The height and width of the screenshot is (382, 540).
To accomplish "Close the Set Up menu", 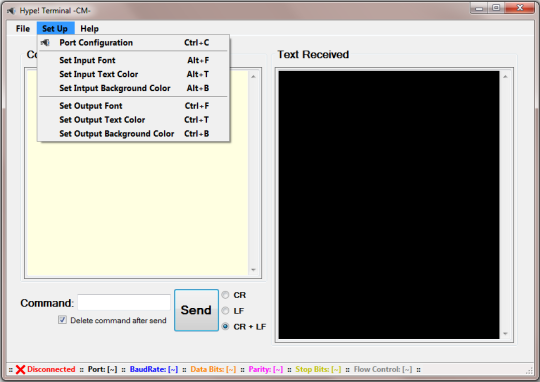I will [x=55, y=29].
